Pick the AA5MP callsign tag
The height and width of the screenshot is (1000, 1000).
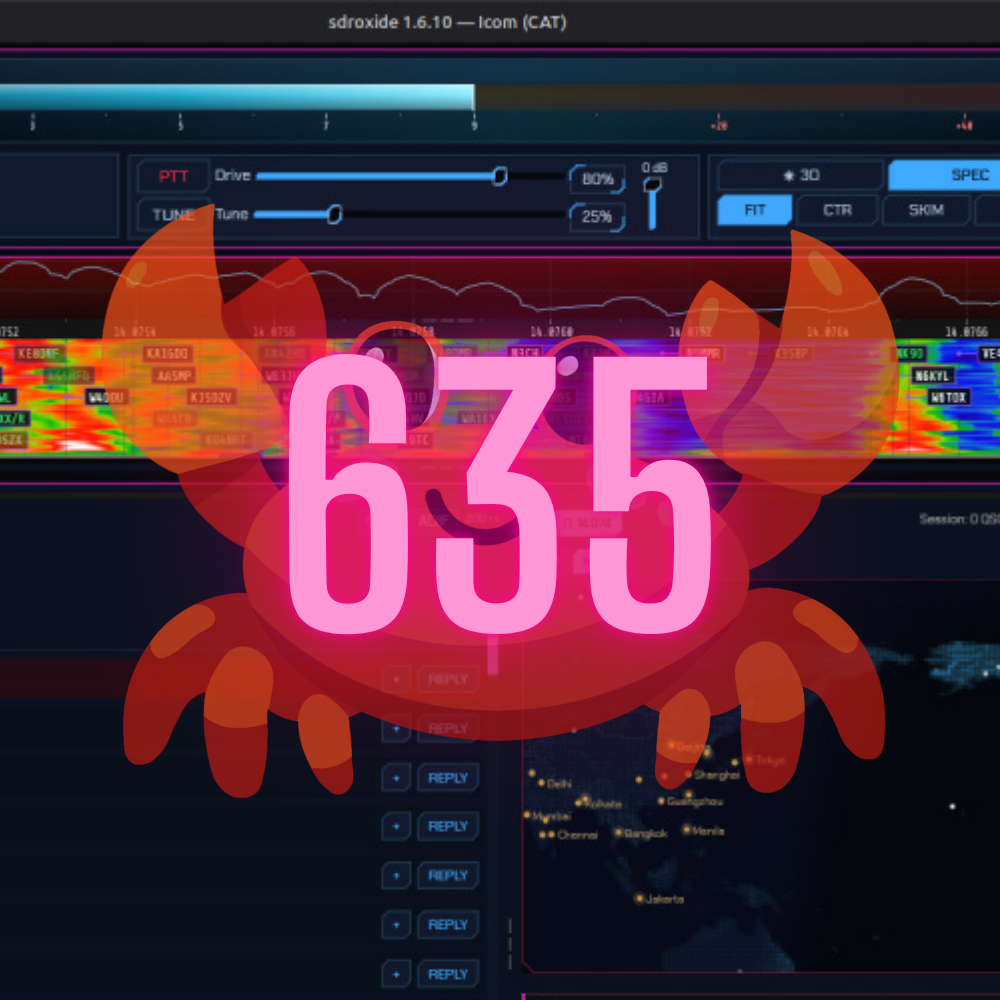pyautogui.click(x=173, y=376)
